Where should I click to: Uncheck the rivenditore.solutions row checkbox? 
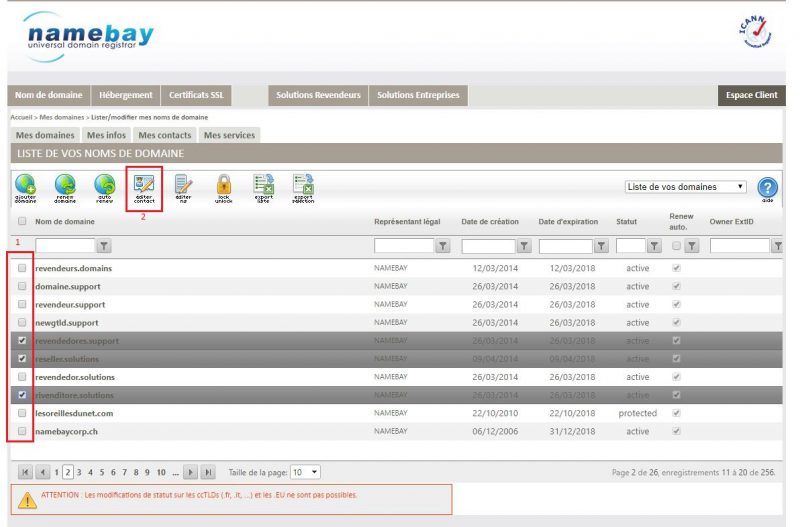(22, 394)
